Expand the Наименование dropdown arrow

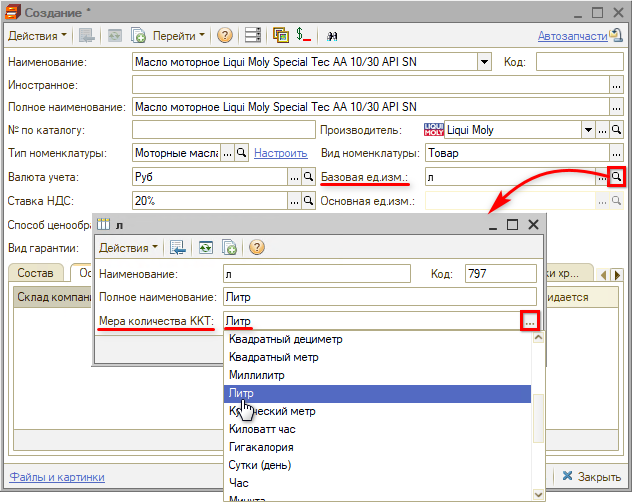(x=484, y=62)
